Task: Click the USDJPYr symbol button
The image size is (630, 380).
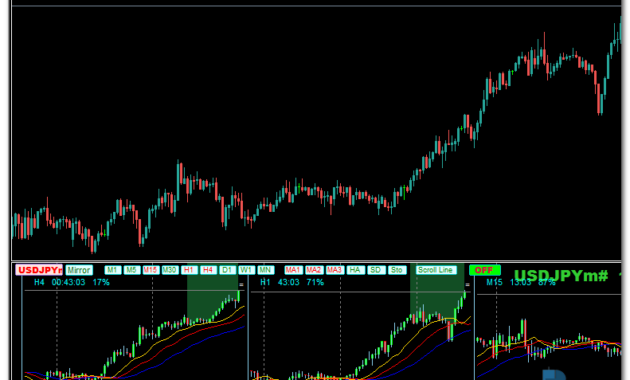Action: (39, 270)
